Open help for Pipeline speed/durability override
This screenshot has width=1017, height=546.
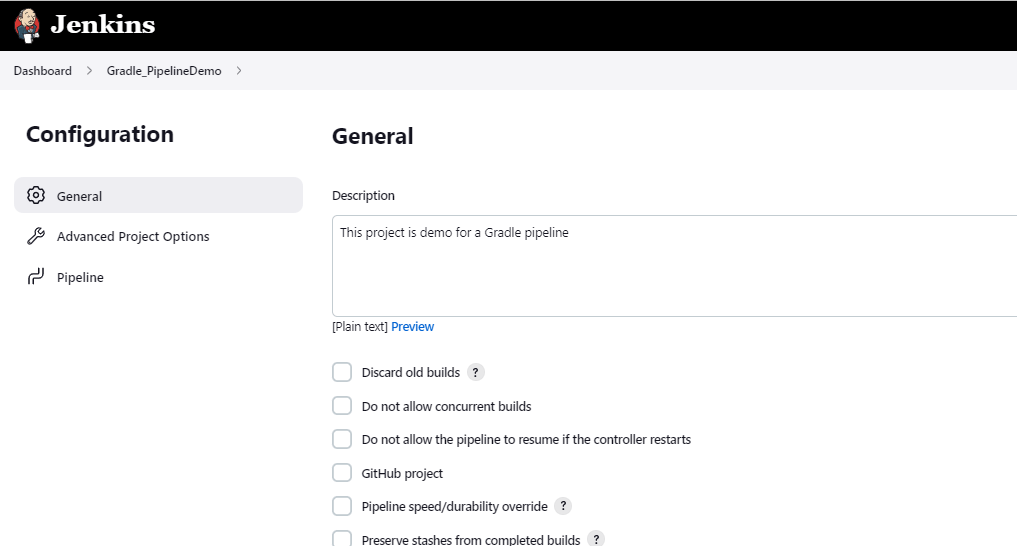(x=563, y=506)
